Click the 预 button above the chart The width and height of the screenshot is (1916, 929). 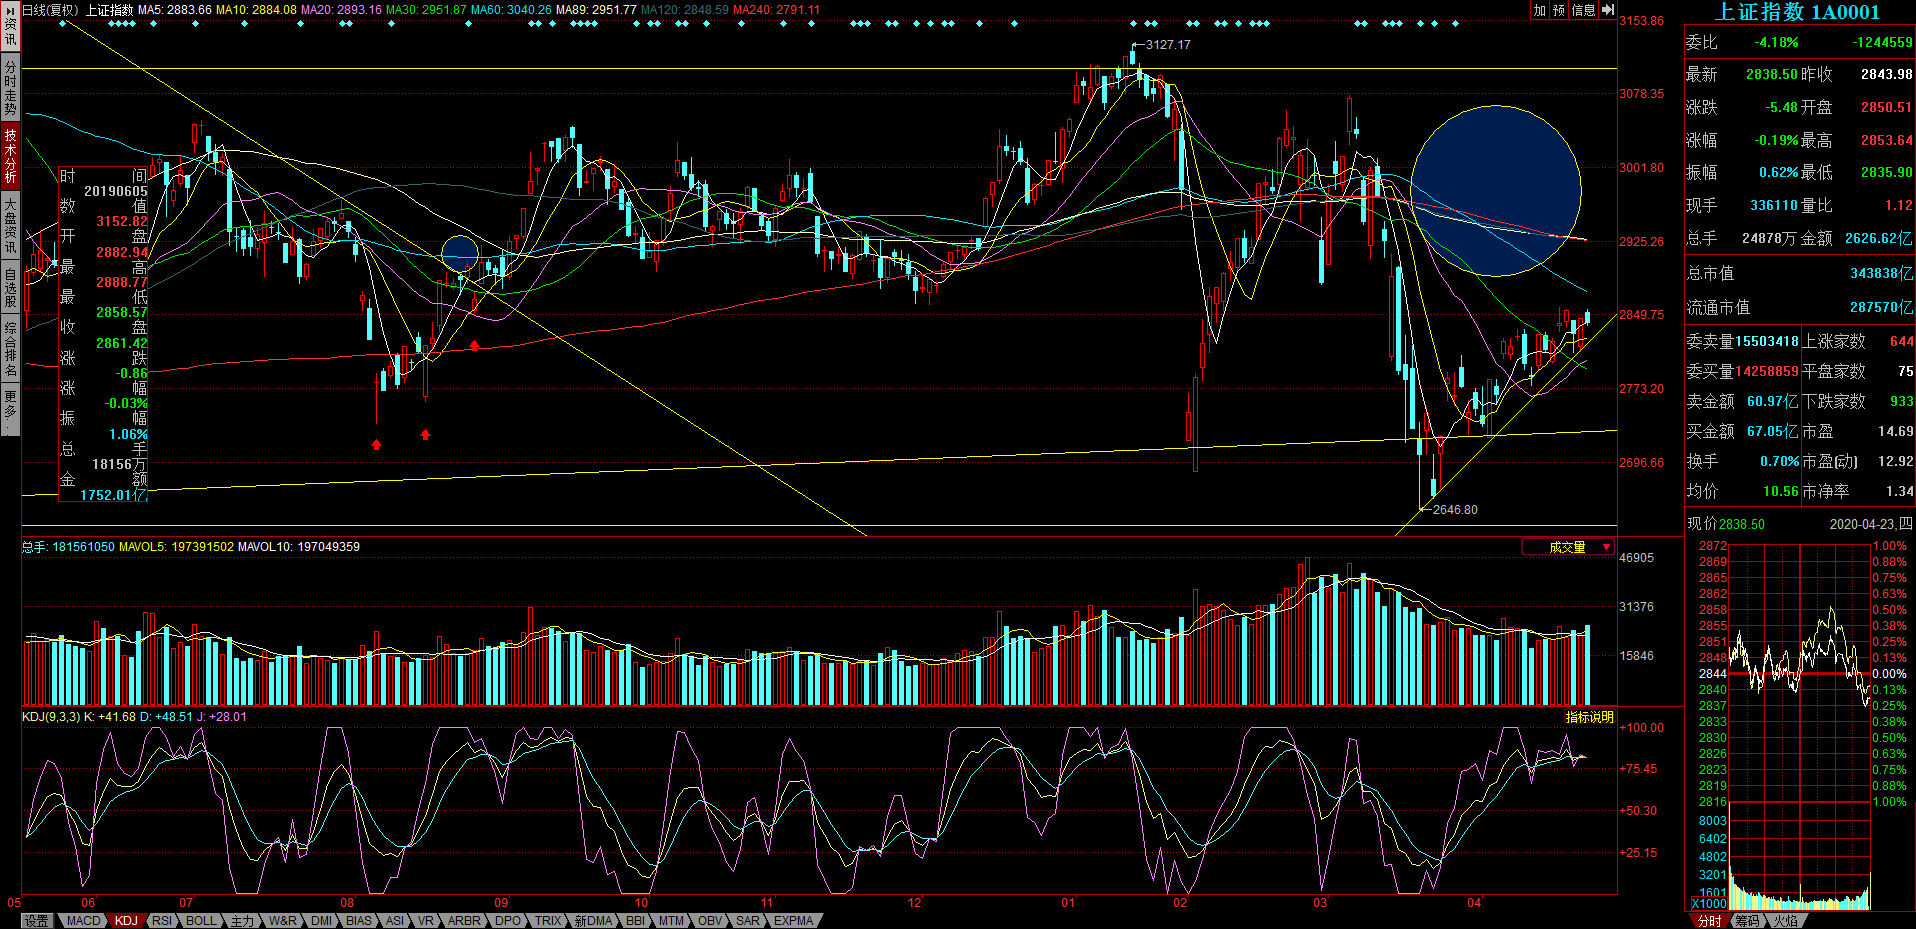click(x=1559, y=10)
